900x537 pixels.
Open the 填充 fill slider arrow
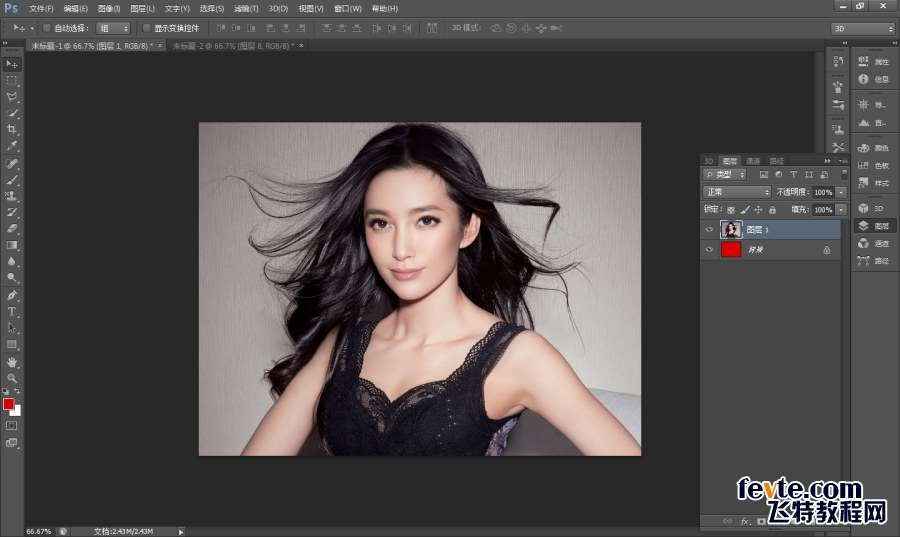point(841,210)
